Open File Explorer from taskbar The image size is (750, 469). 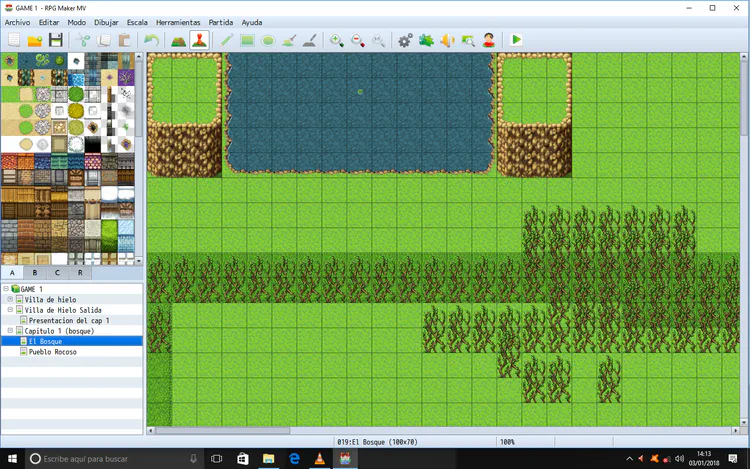tap(268, 459)
